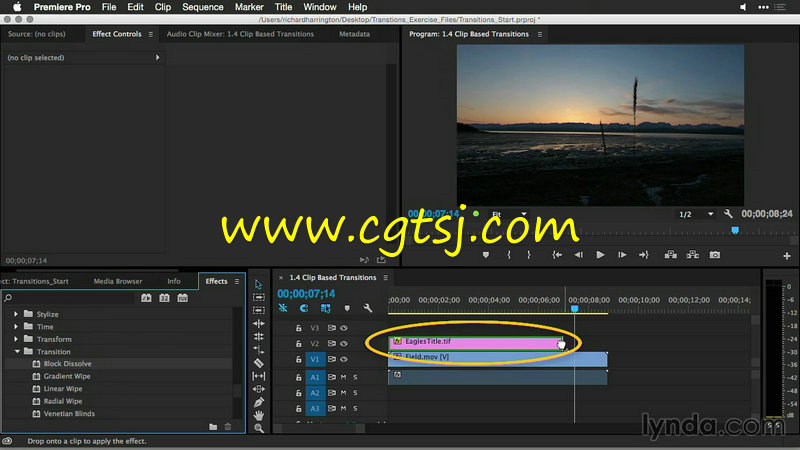This screenshot has width=800, height=450.
Task: Click the Mark Out bracket button
Action: click(x=529, y=255)
